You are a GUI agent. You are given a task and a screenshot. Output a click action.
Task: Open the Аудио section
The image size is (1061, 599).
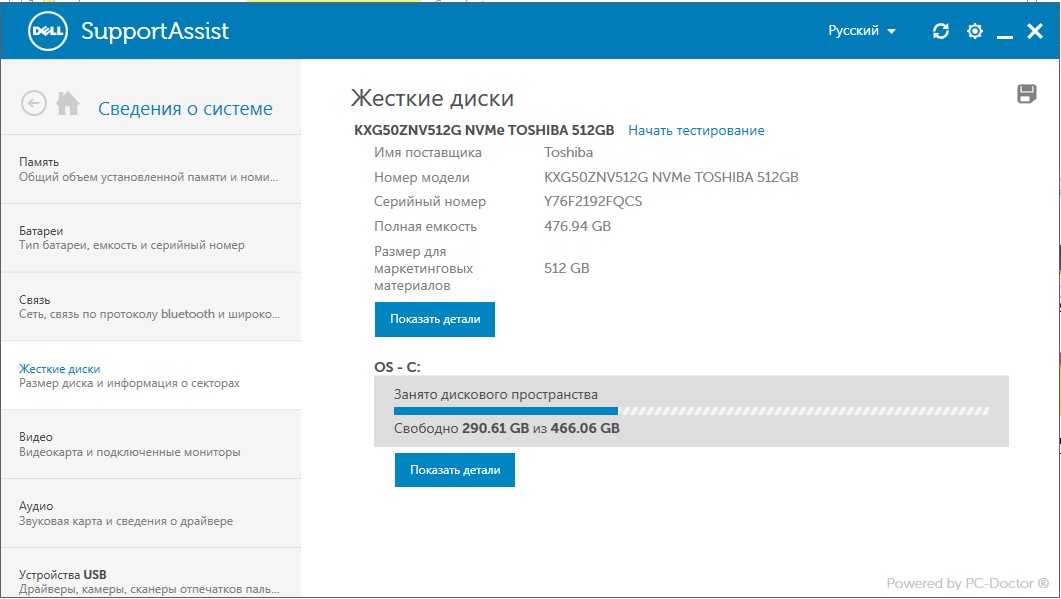pos(151,513)
